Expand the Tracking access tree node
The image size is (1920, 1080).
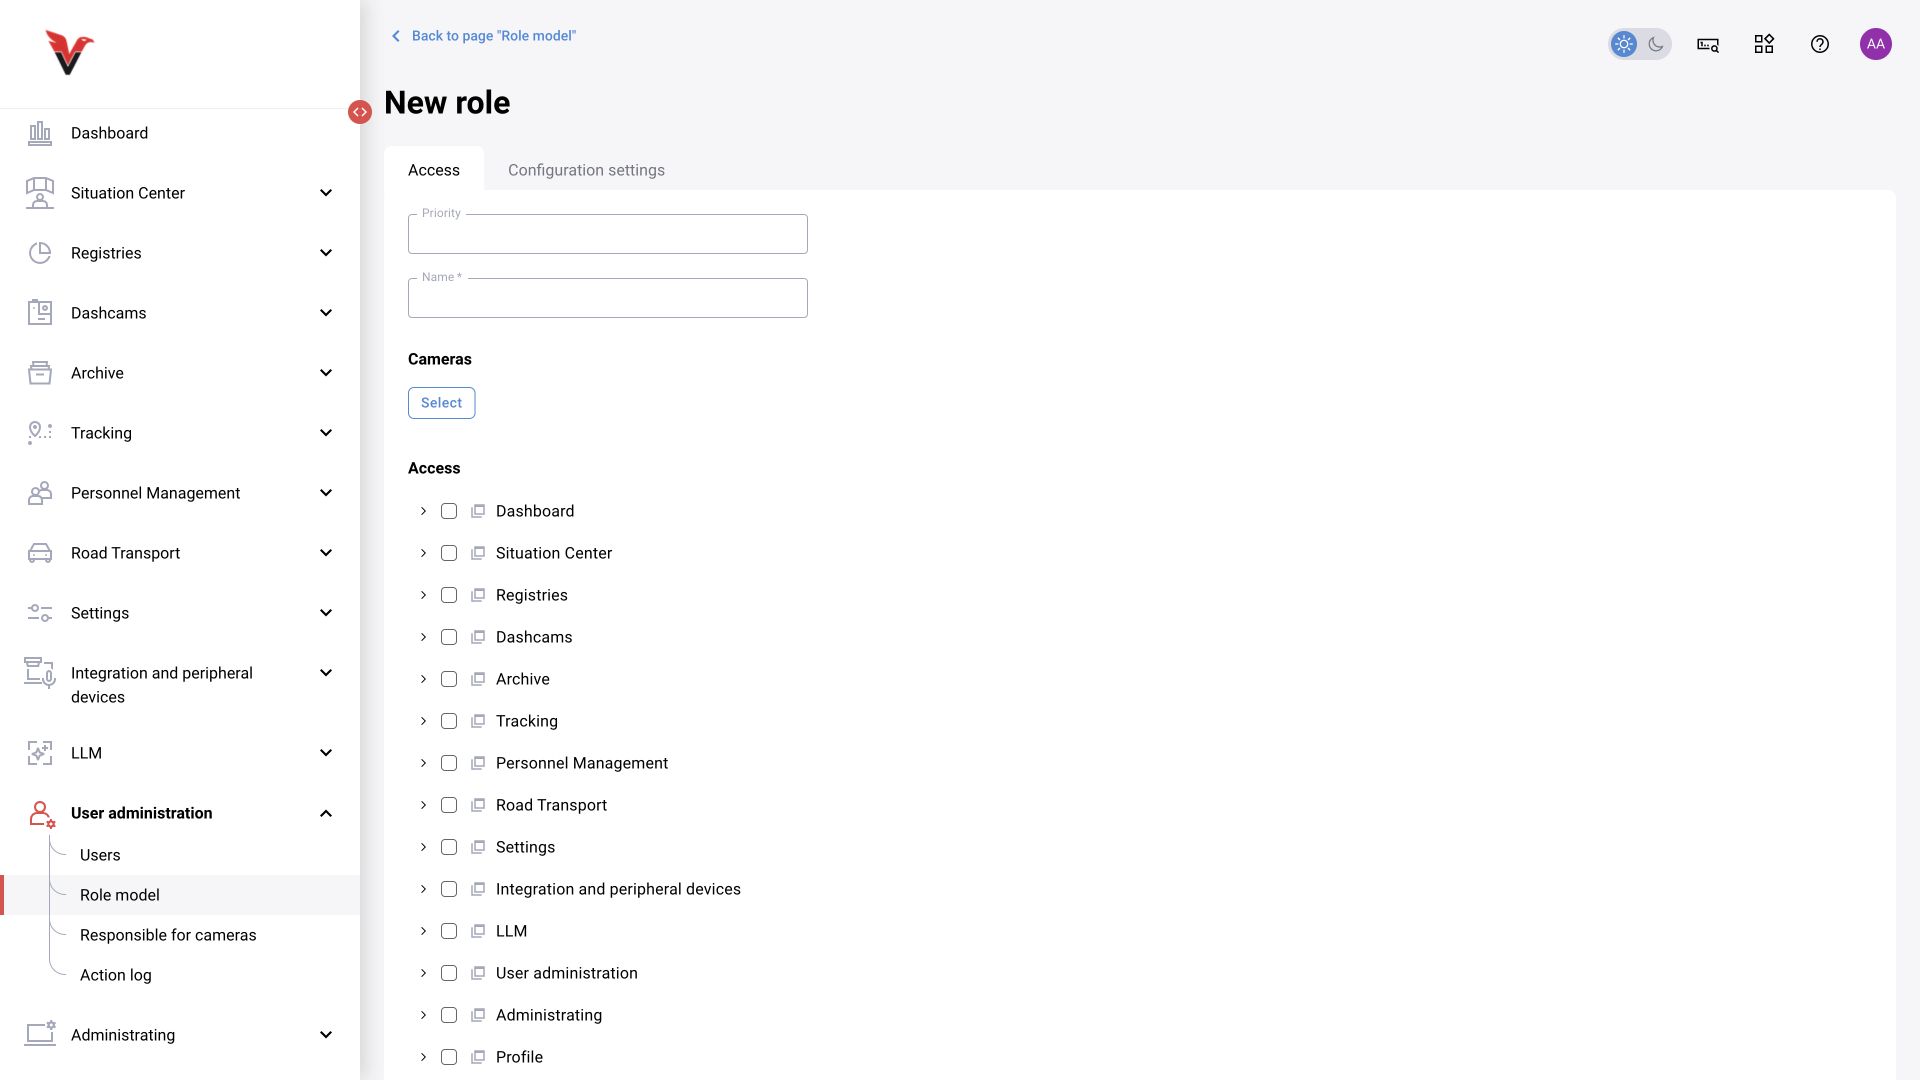[423, 721]
